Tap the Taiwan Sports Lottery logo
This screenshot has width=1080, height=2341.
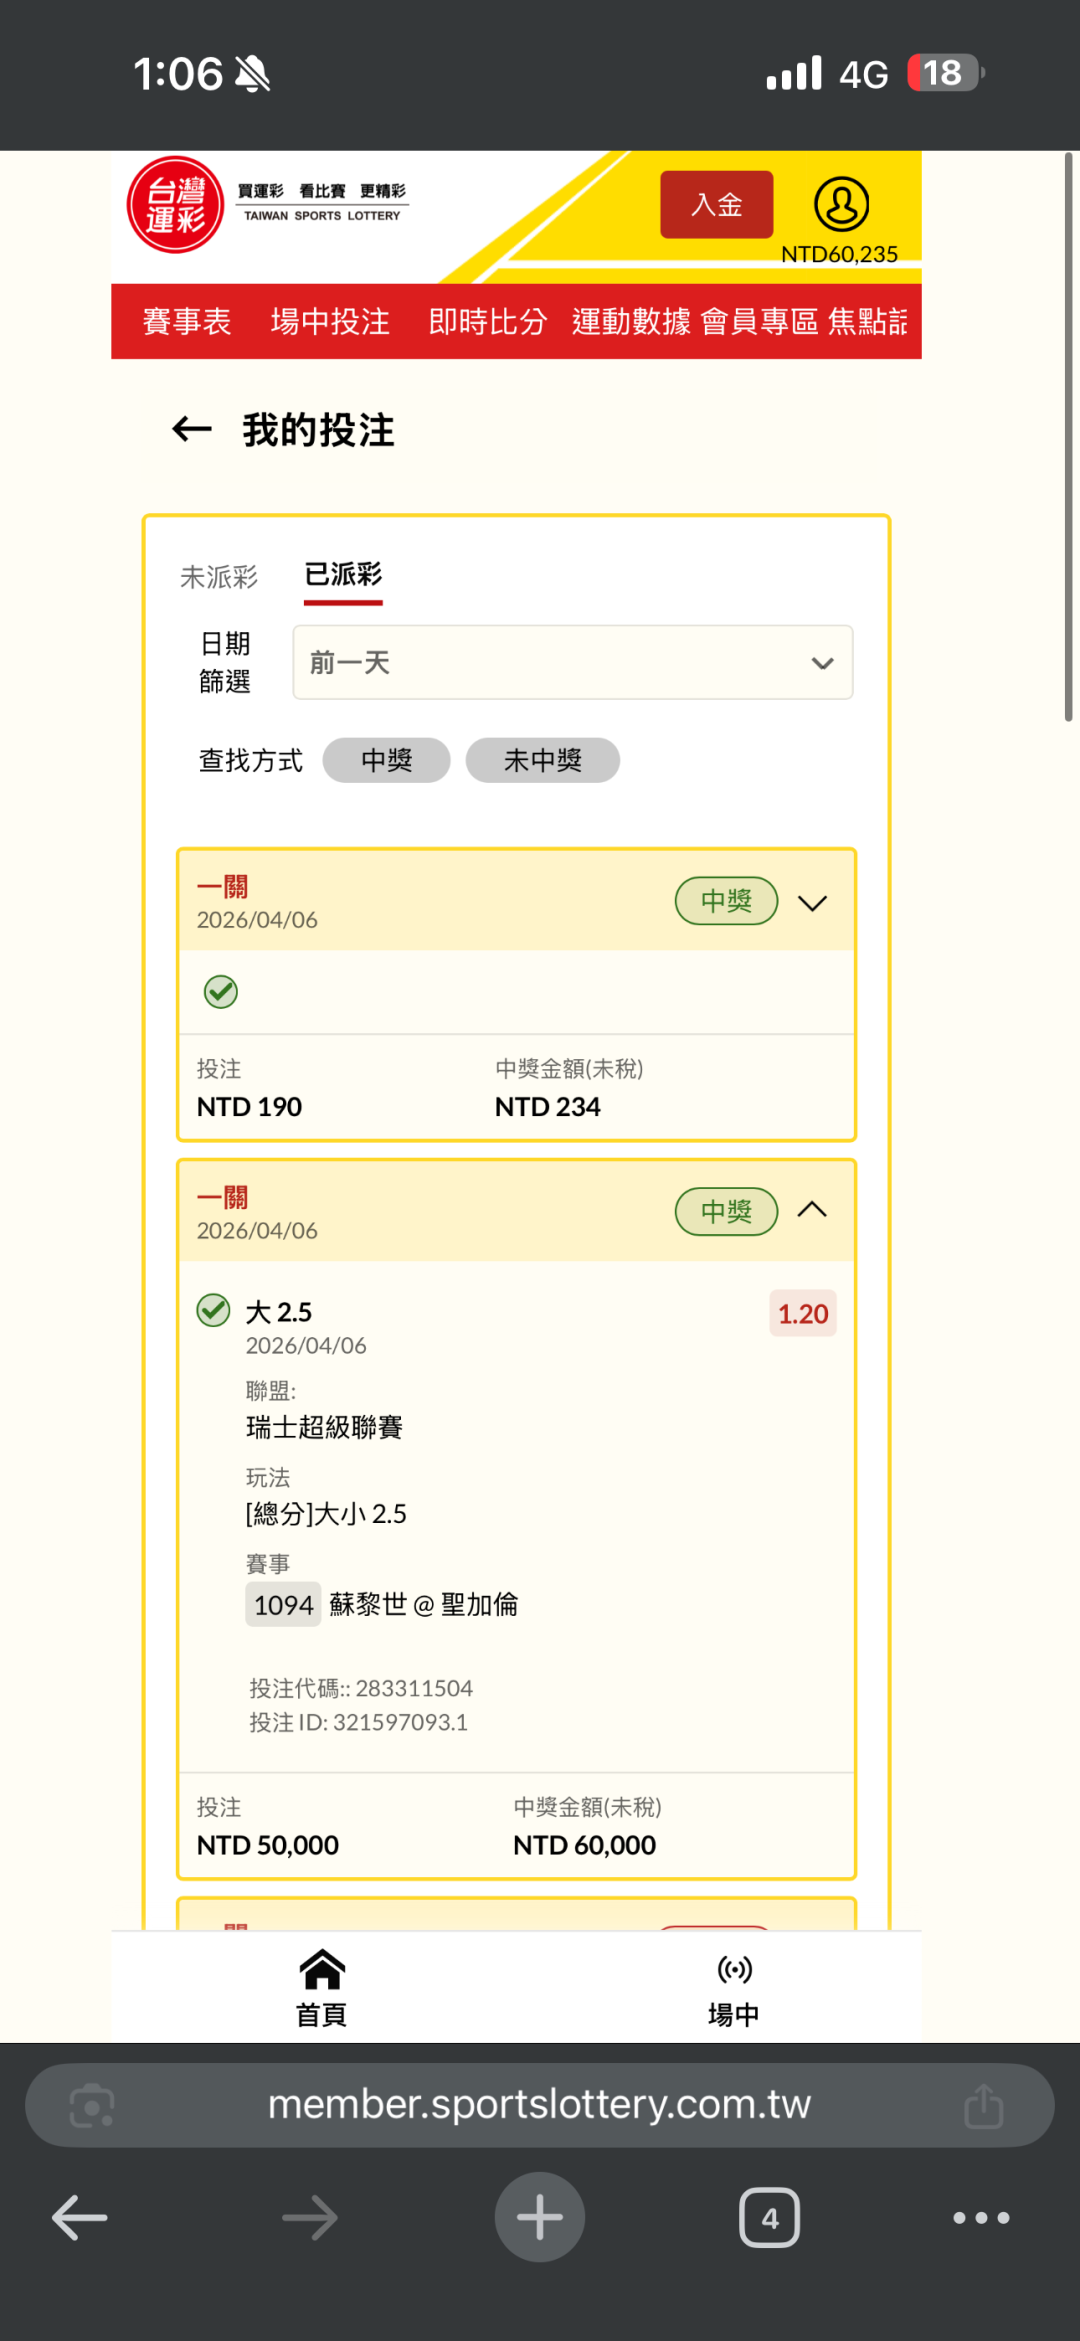(x=175, y=205)
